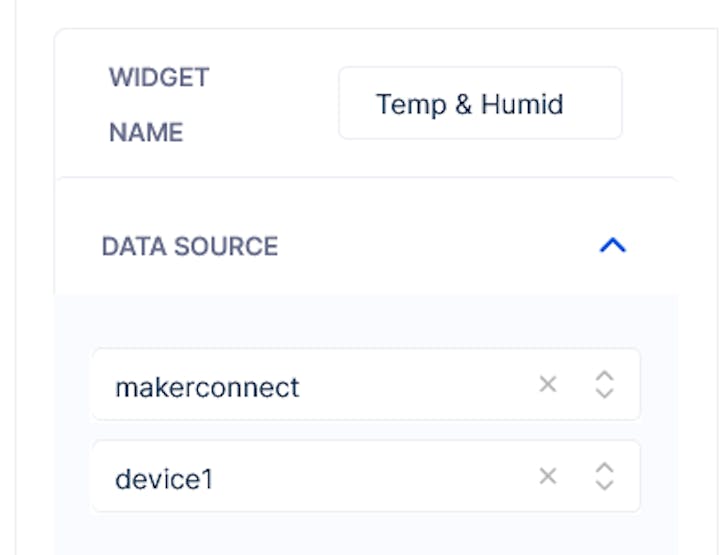The height and width of the screenshot is (555, 720).
Task: Select the 'makerconnect' text in the first selector
Action: [207, 387]
